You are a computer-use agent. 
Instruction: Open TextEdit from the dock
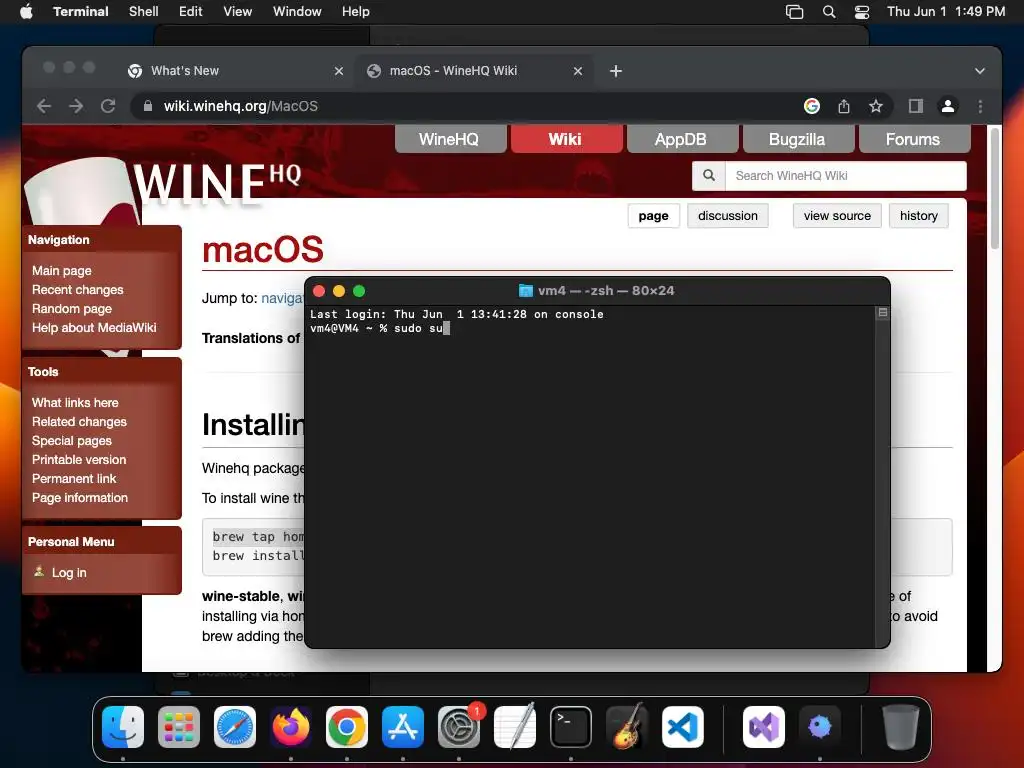click(x=515, y=727)
